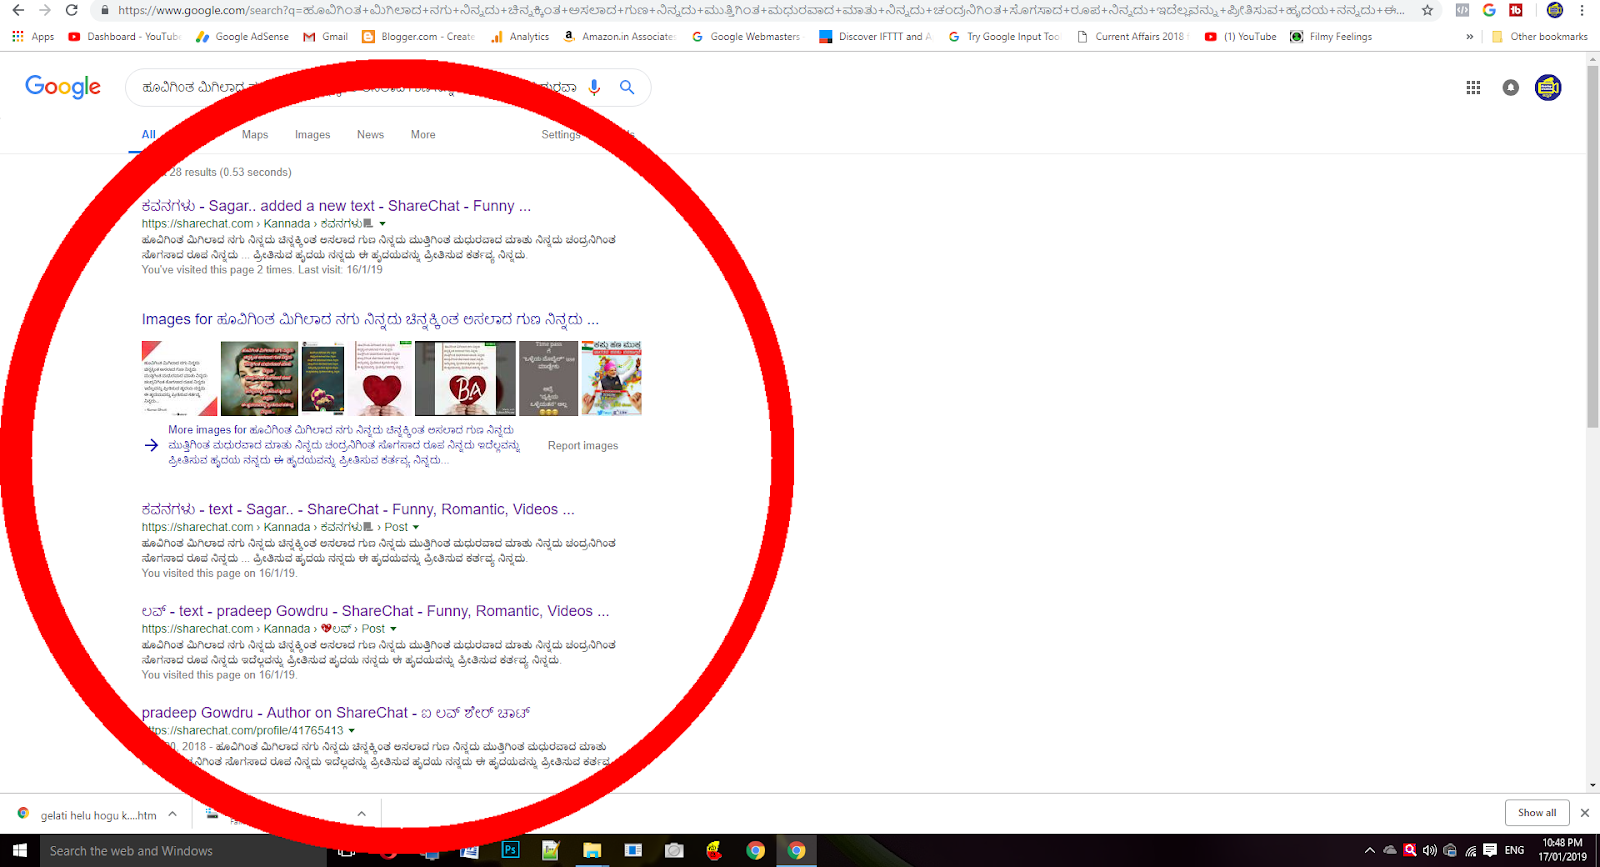Open the 'pradeep Gowdru - ShareChat' love text result
This screenshot has height=867, width=1600.
pos(375,611)
